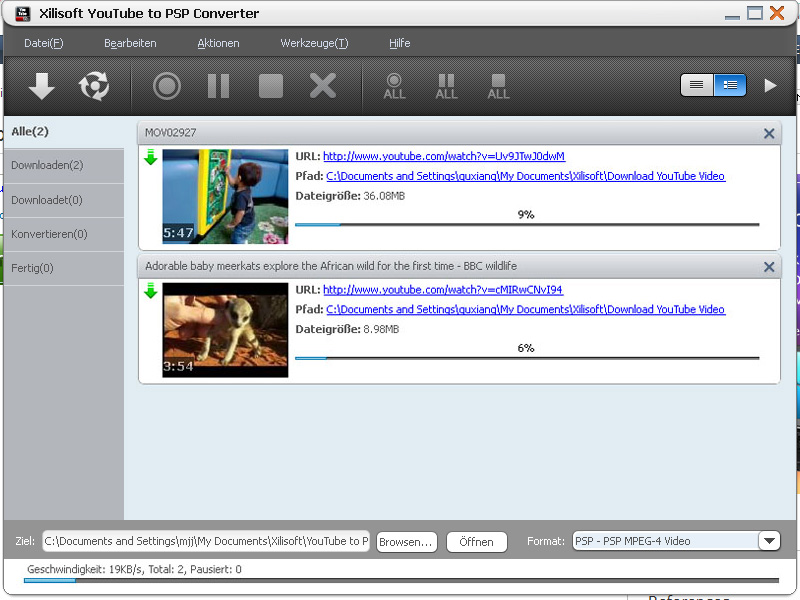Open the MOV02927 YouTube URL link
This screenshot has width=800, height=600.
(444, 156)
